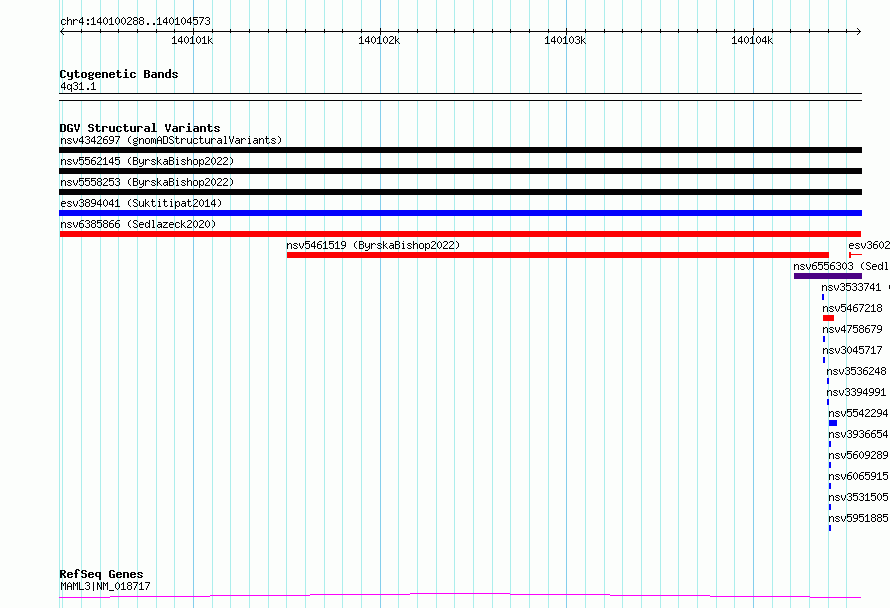Image resolution: width=890 pixels, height=608 pixels.
Task: Open variant label nsv3045717
Action: point(853,350)
